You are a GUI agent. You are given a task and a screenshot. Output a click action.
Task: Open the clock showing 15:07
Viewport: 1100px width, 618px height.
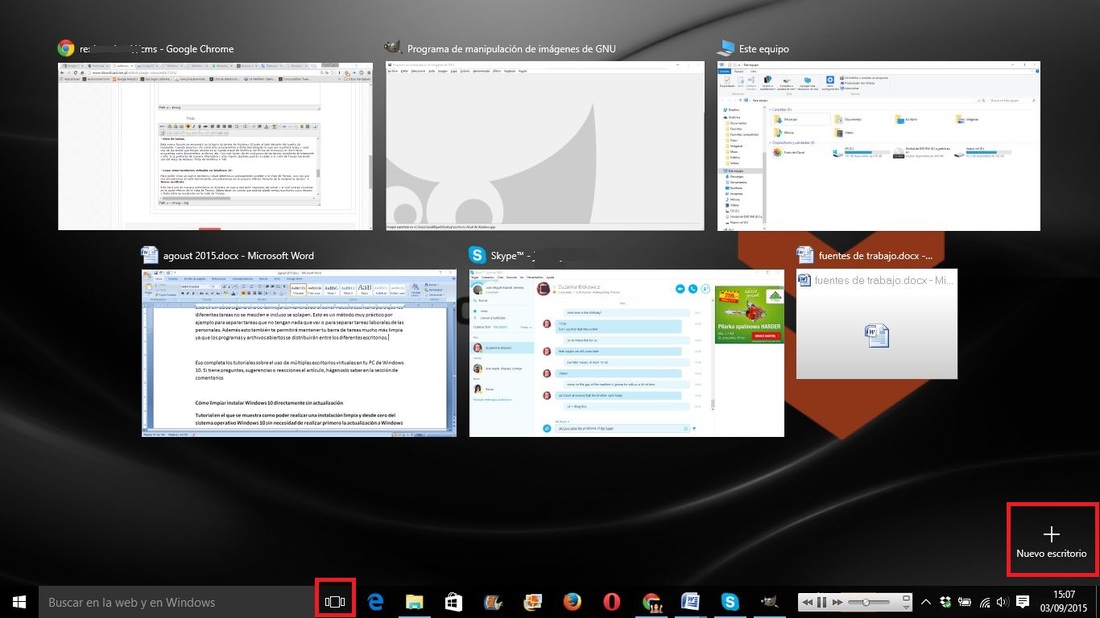(1064, 602)
